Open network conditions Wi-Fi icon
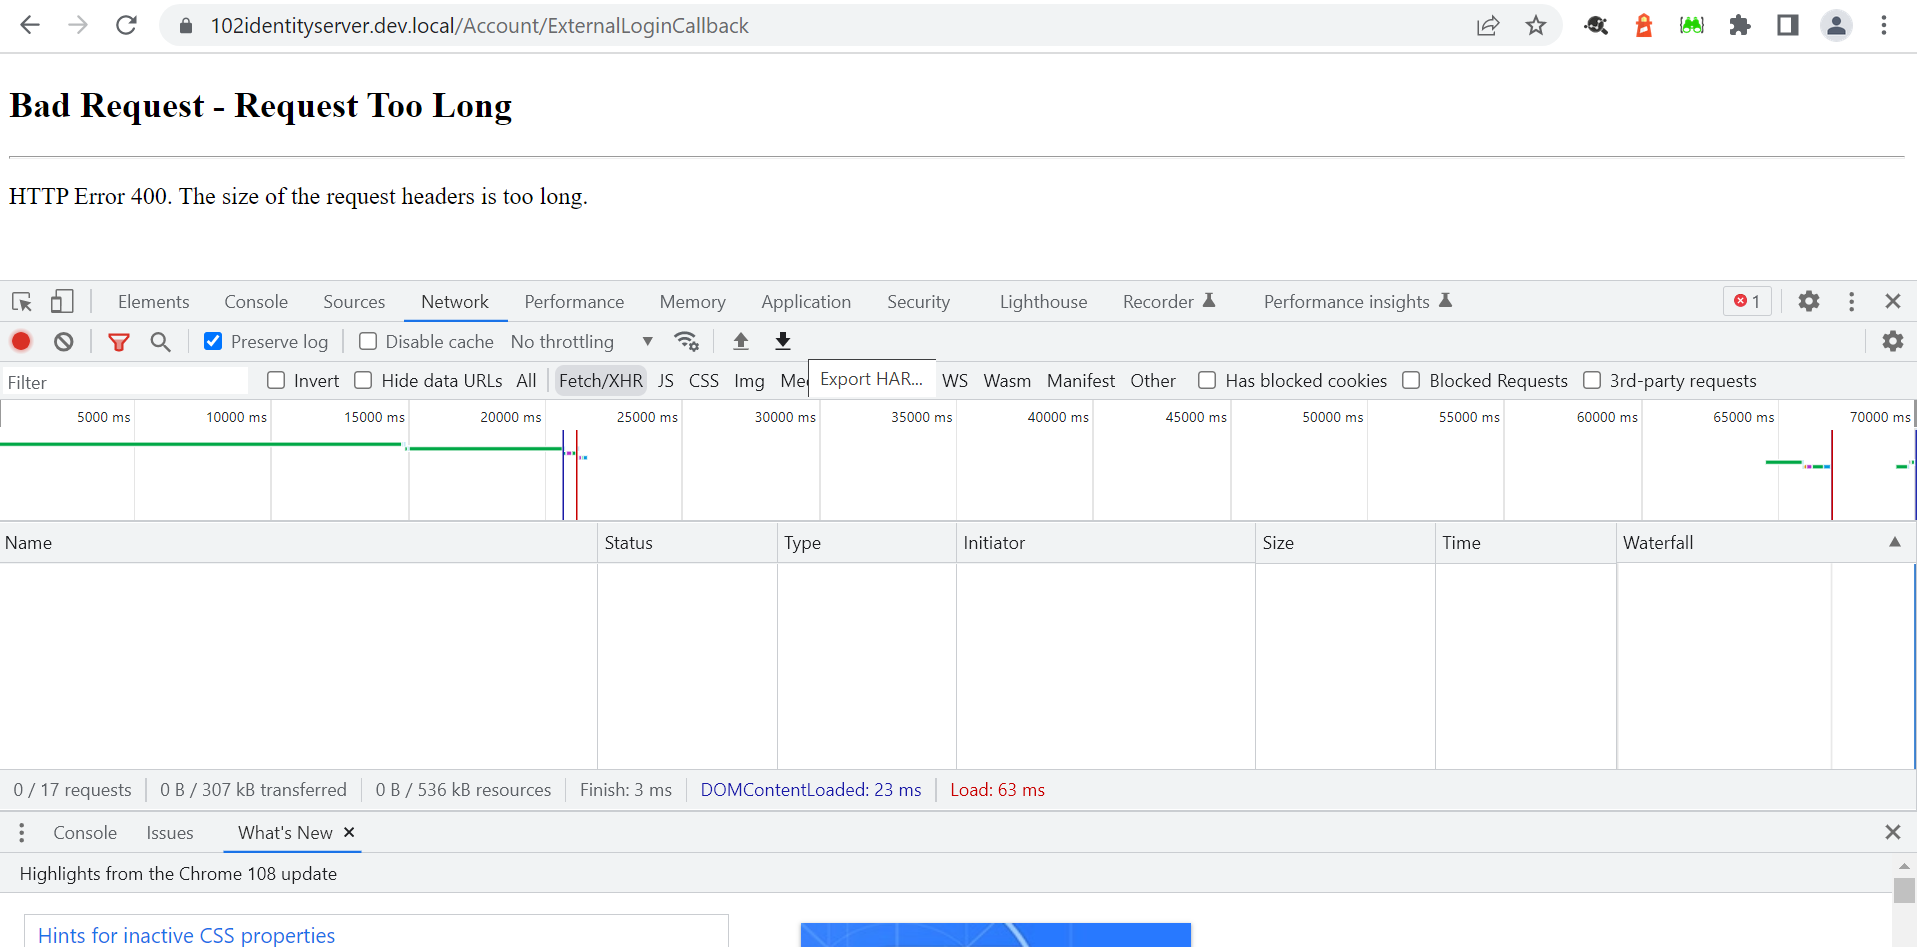The height and width of the screenshot is (947, 1917). [686, 341]
